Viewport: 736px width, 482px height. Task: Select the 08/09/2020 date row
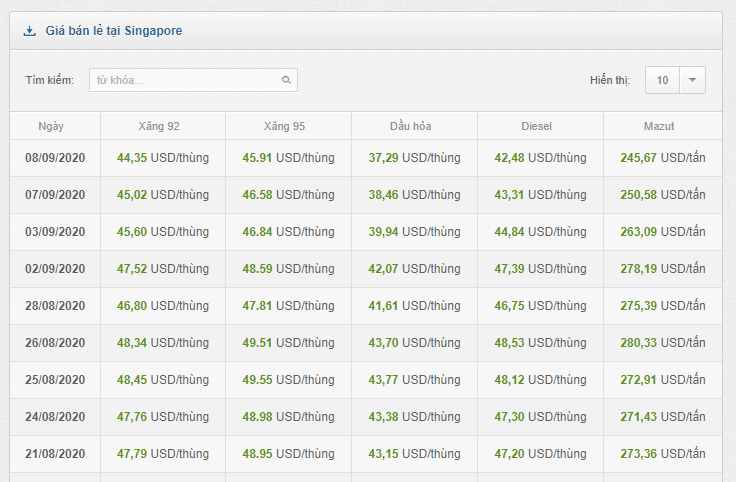pyautogui.click(x=366, y=158)
